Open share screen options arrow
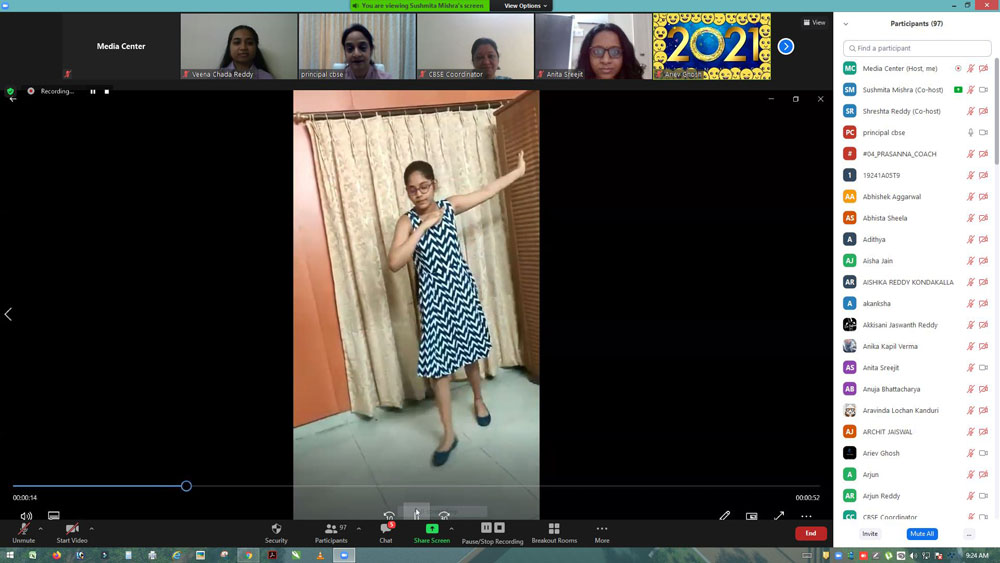The width and height of the screenshot is (1000, 563). (452, 529)
